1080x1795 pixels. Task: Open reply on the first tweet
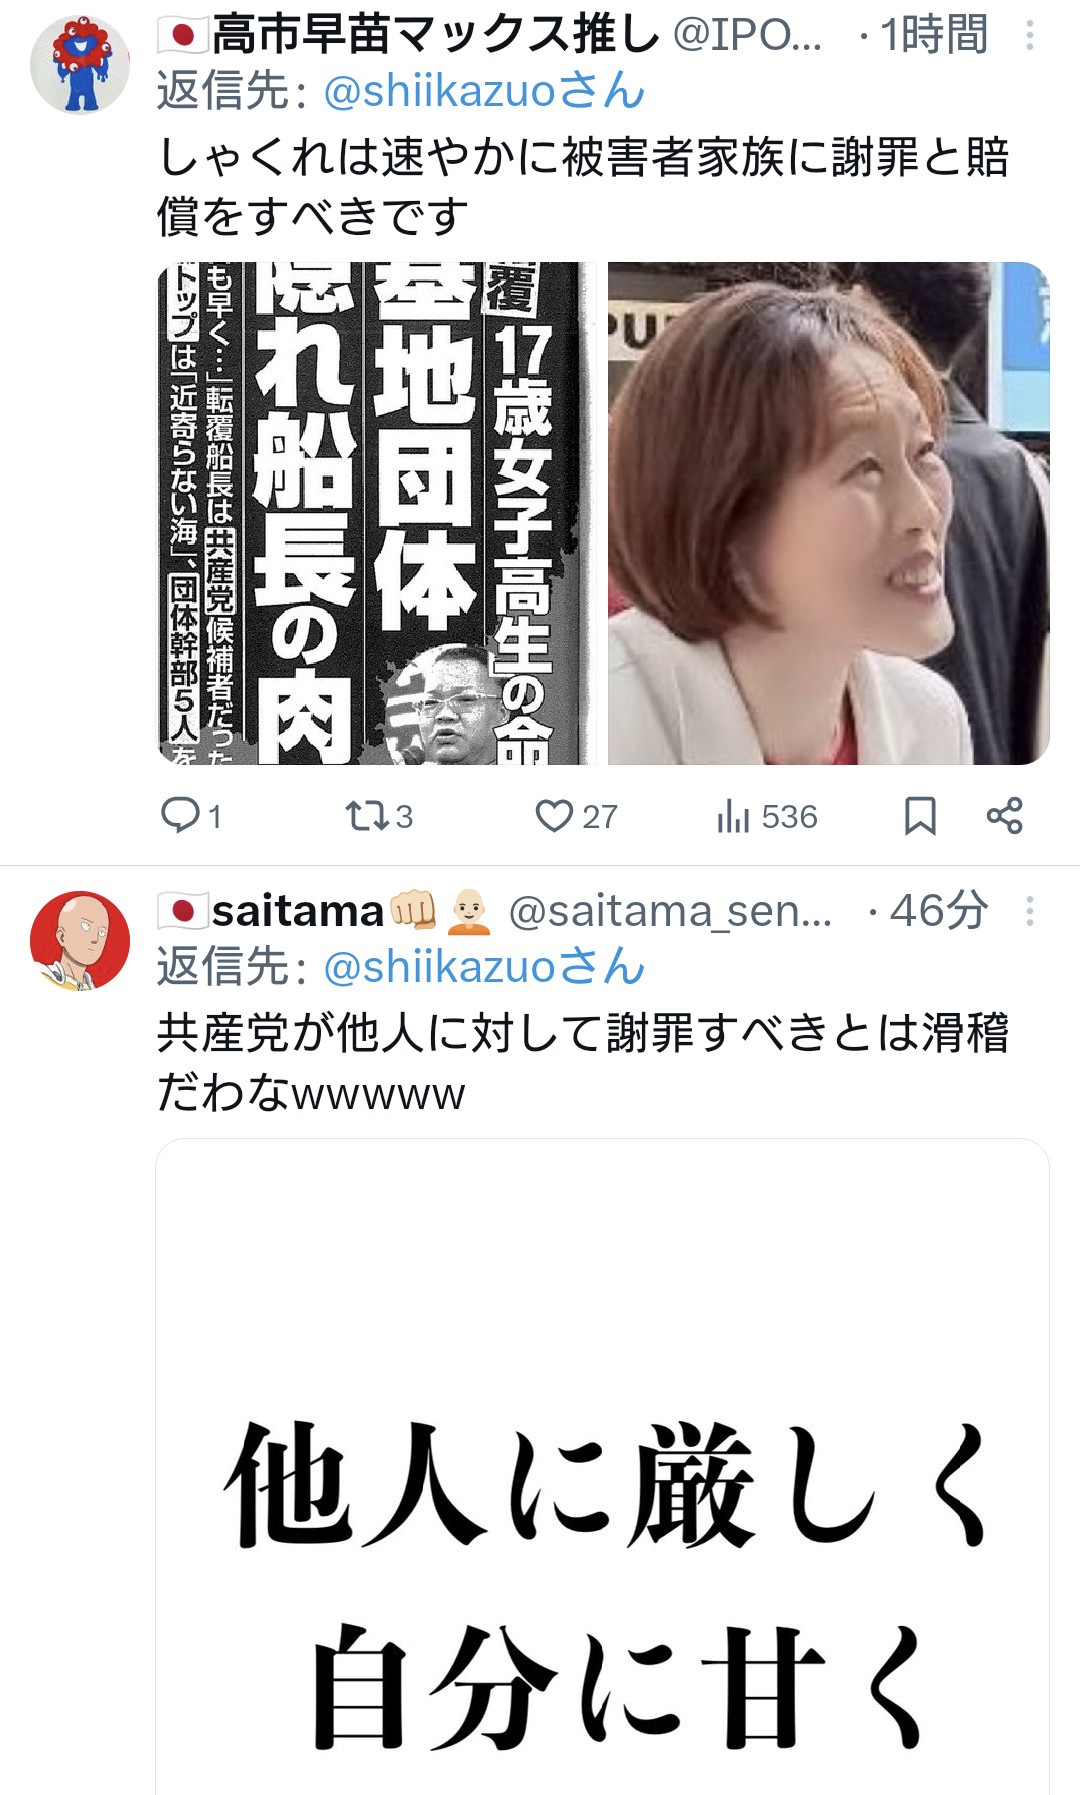(x=190, y=816)
